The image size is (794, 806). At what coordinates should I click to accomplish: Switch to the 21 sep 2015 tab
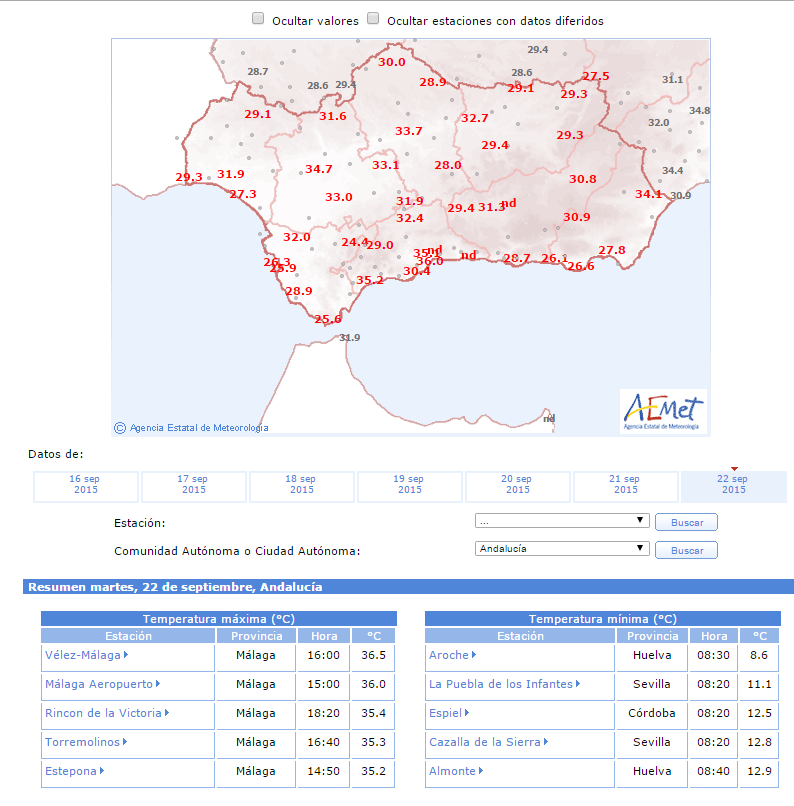click(x=626, y=486)
